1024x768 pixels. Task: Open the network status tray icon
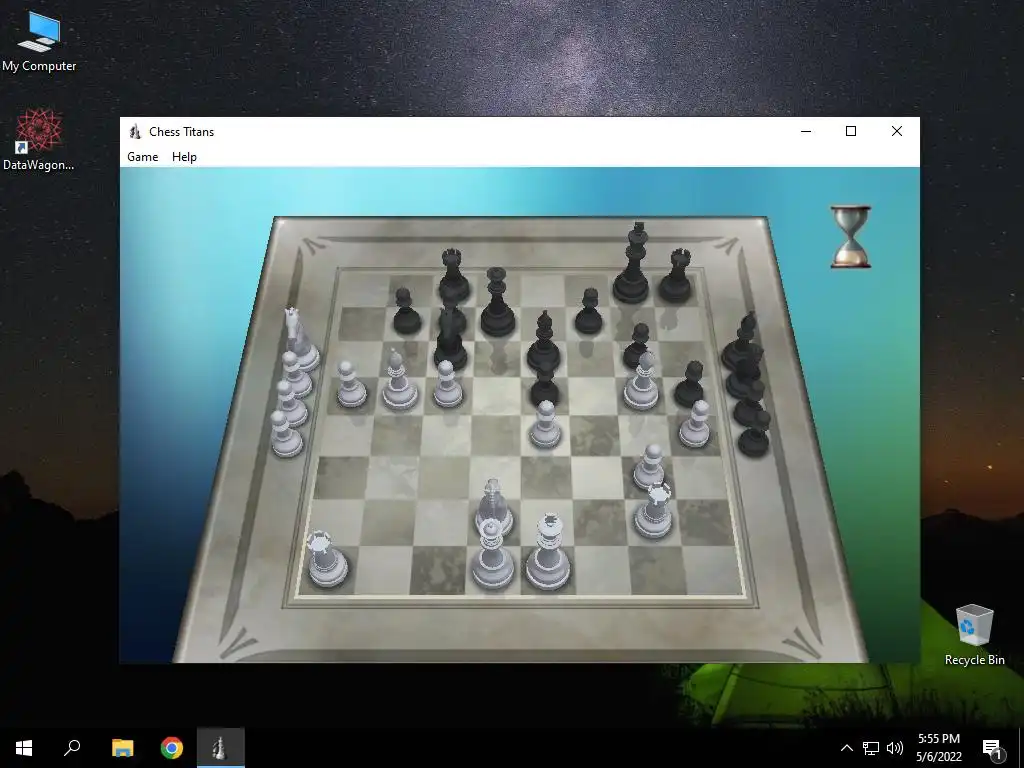coord(871,748)
